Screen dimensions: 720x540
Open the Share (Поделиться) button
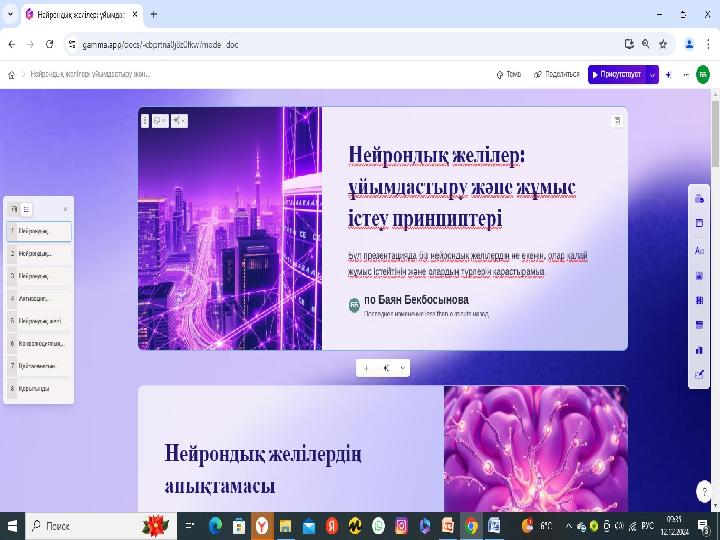pos(557,74)
